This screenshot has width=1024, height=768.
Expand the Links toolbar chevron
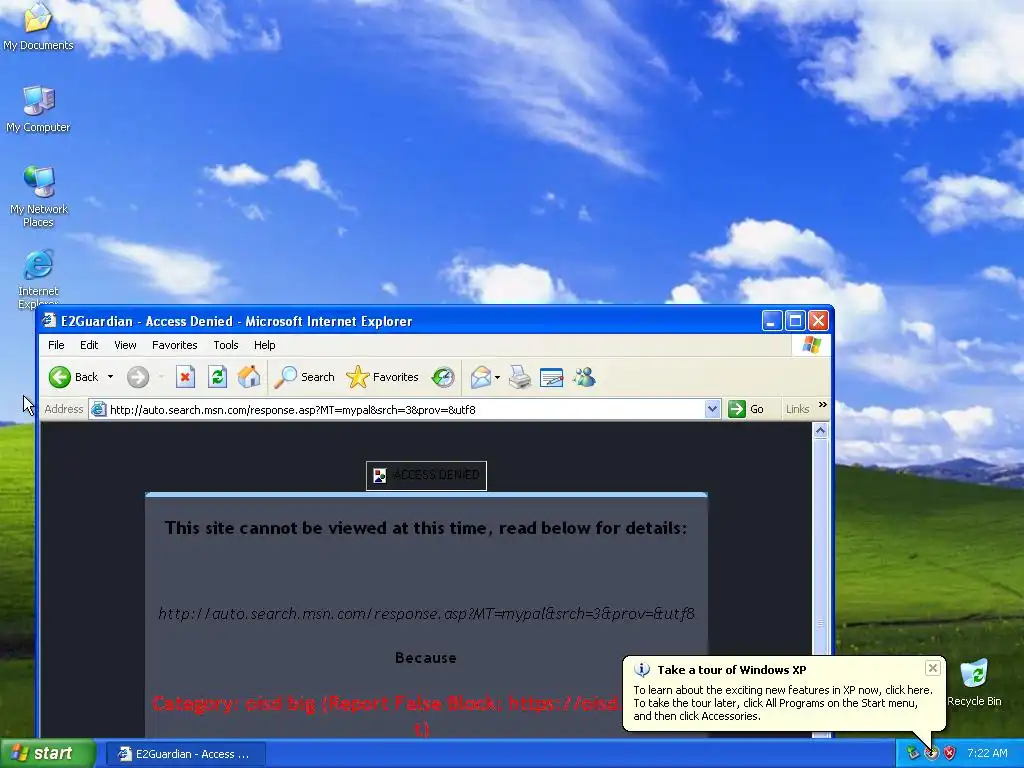tap(823, 406)
